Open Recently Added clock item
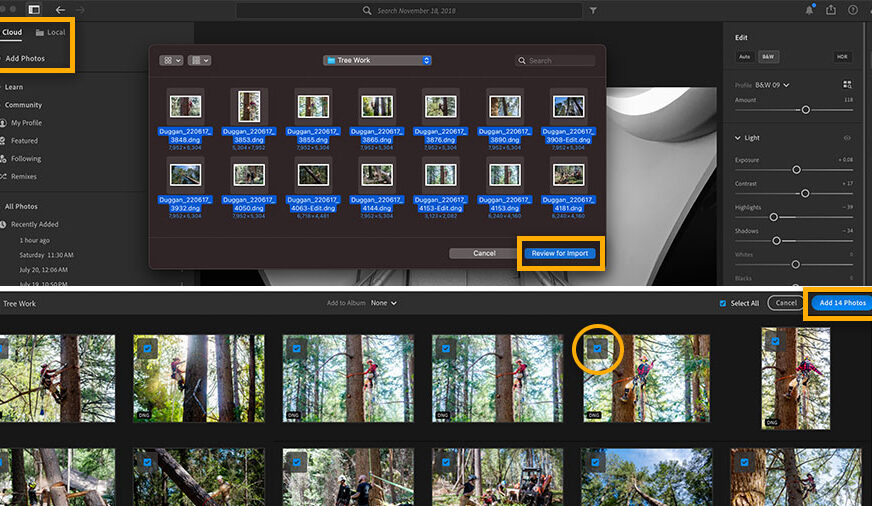Screen dimensions: 872x506 click(x=34, y=225)
